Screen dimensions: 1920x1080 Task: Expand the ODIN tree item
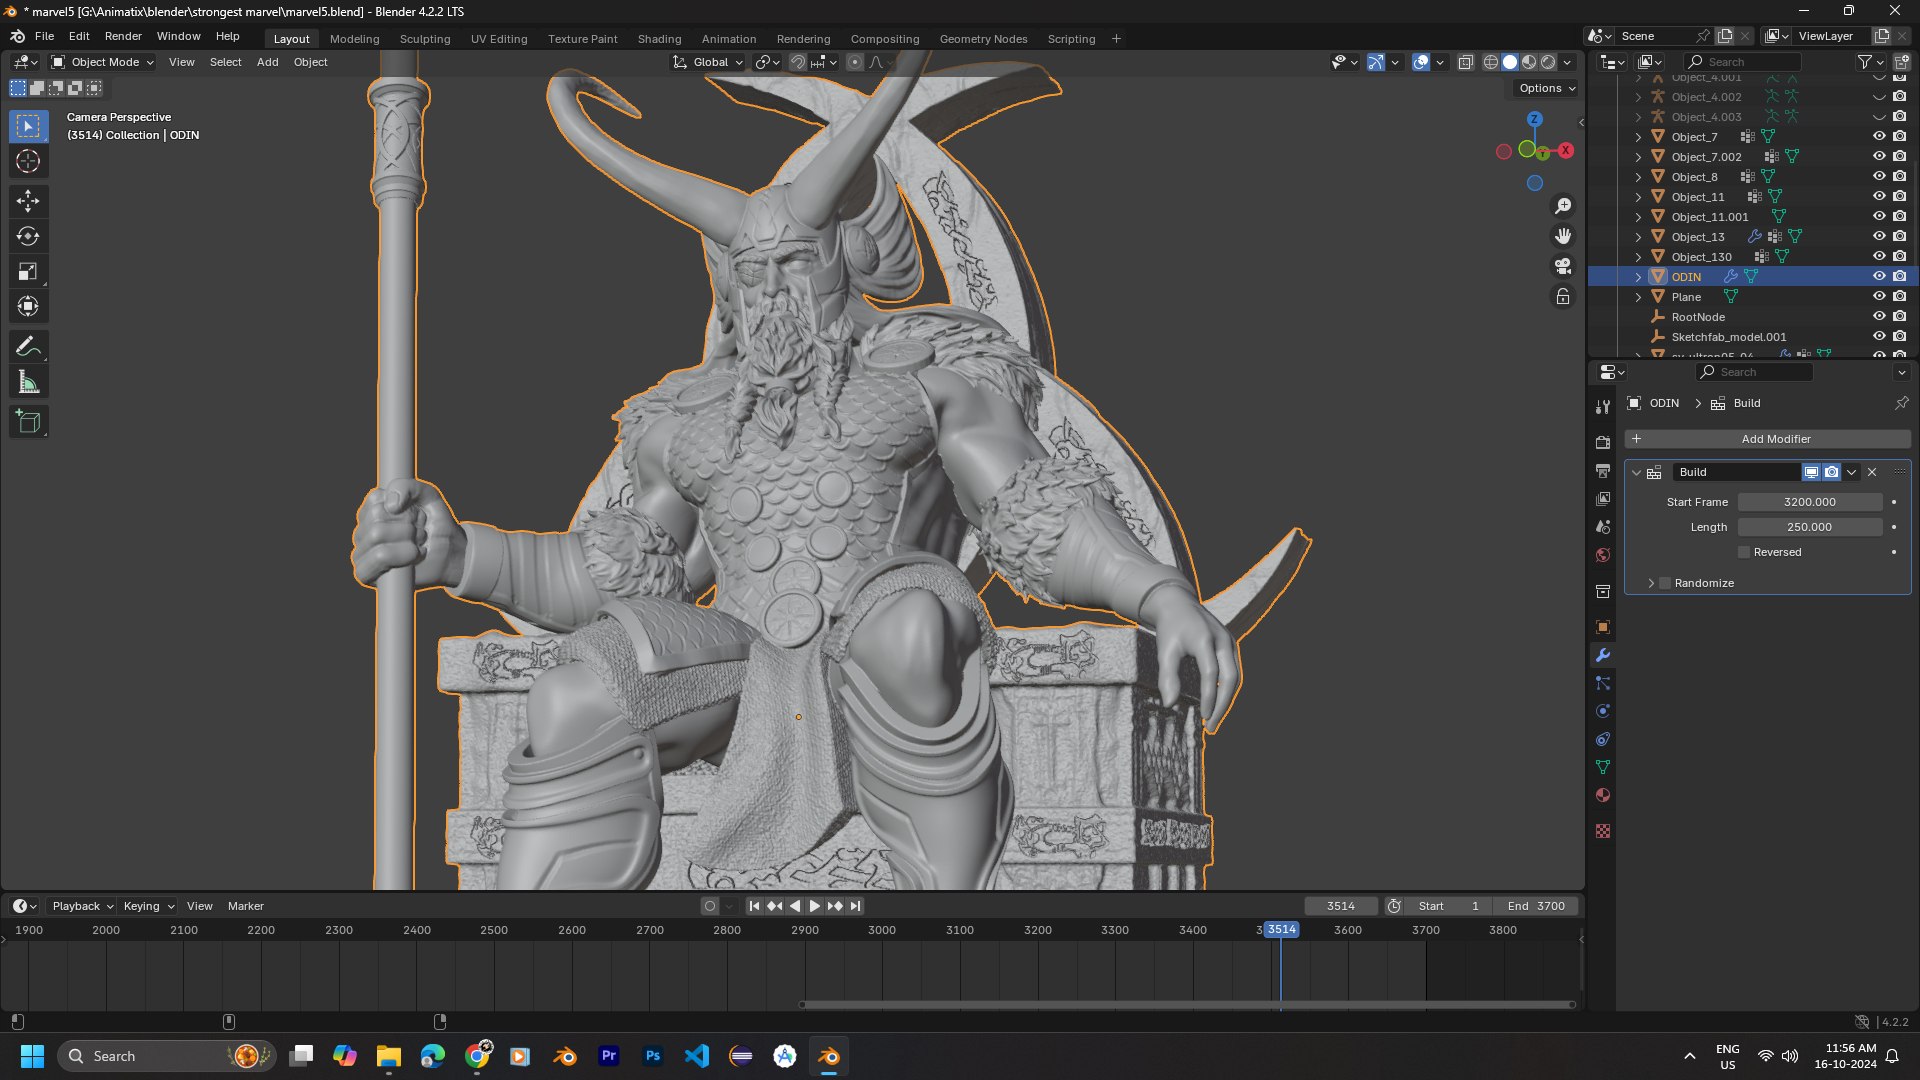click(1638, 277)
